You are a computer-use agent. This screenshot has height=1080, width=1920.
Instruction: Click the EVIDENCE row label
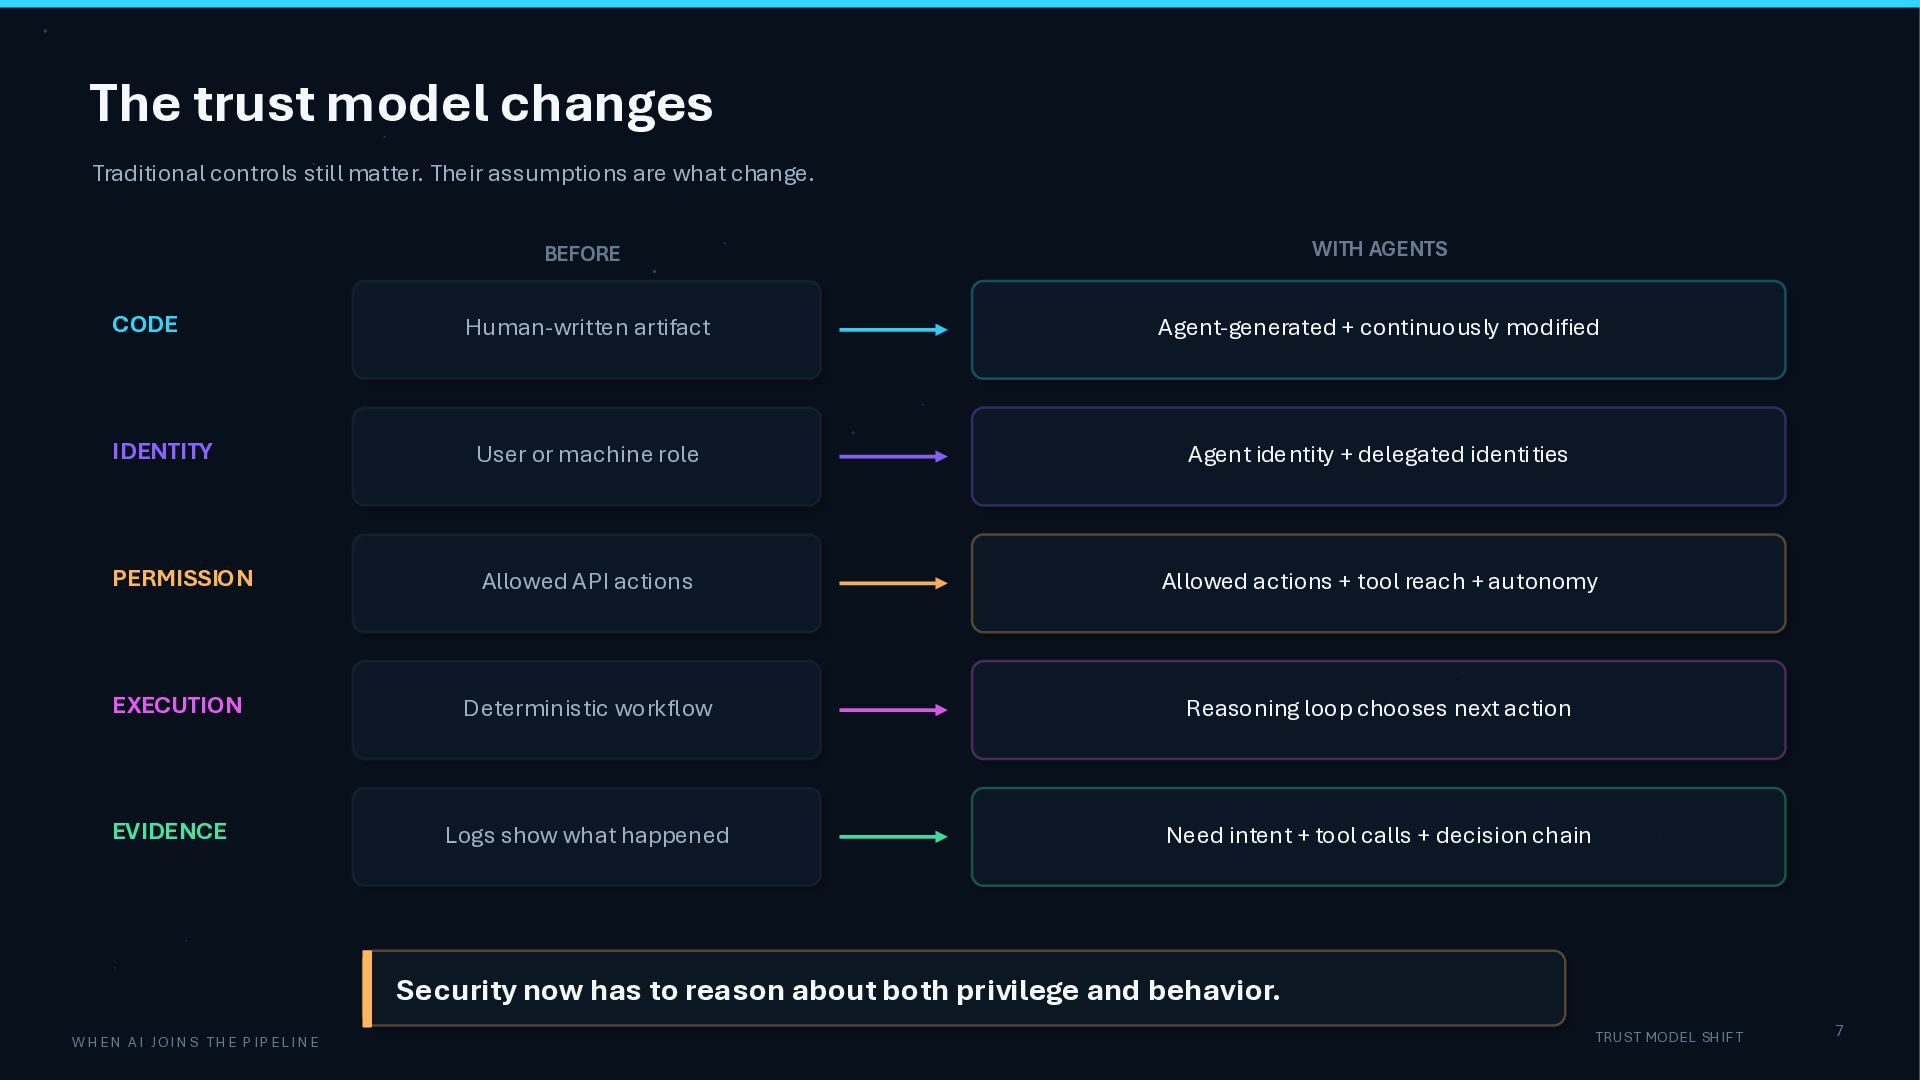(170, 832)
